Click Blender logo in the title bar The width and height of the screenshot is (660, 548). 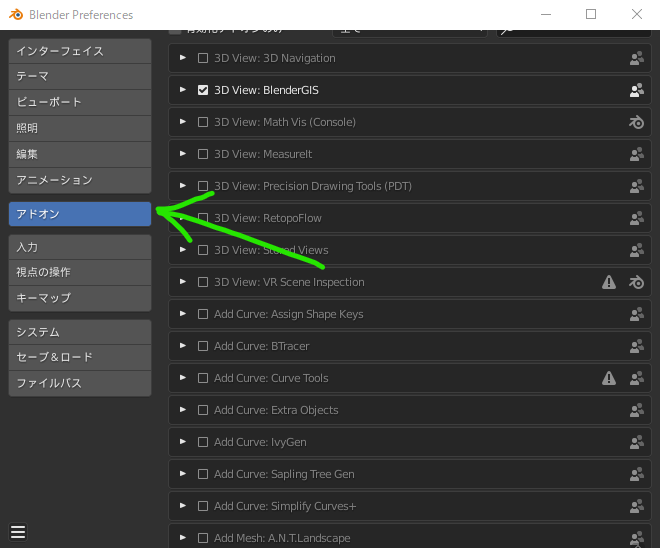coord(16,15)
